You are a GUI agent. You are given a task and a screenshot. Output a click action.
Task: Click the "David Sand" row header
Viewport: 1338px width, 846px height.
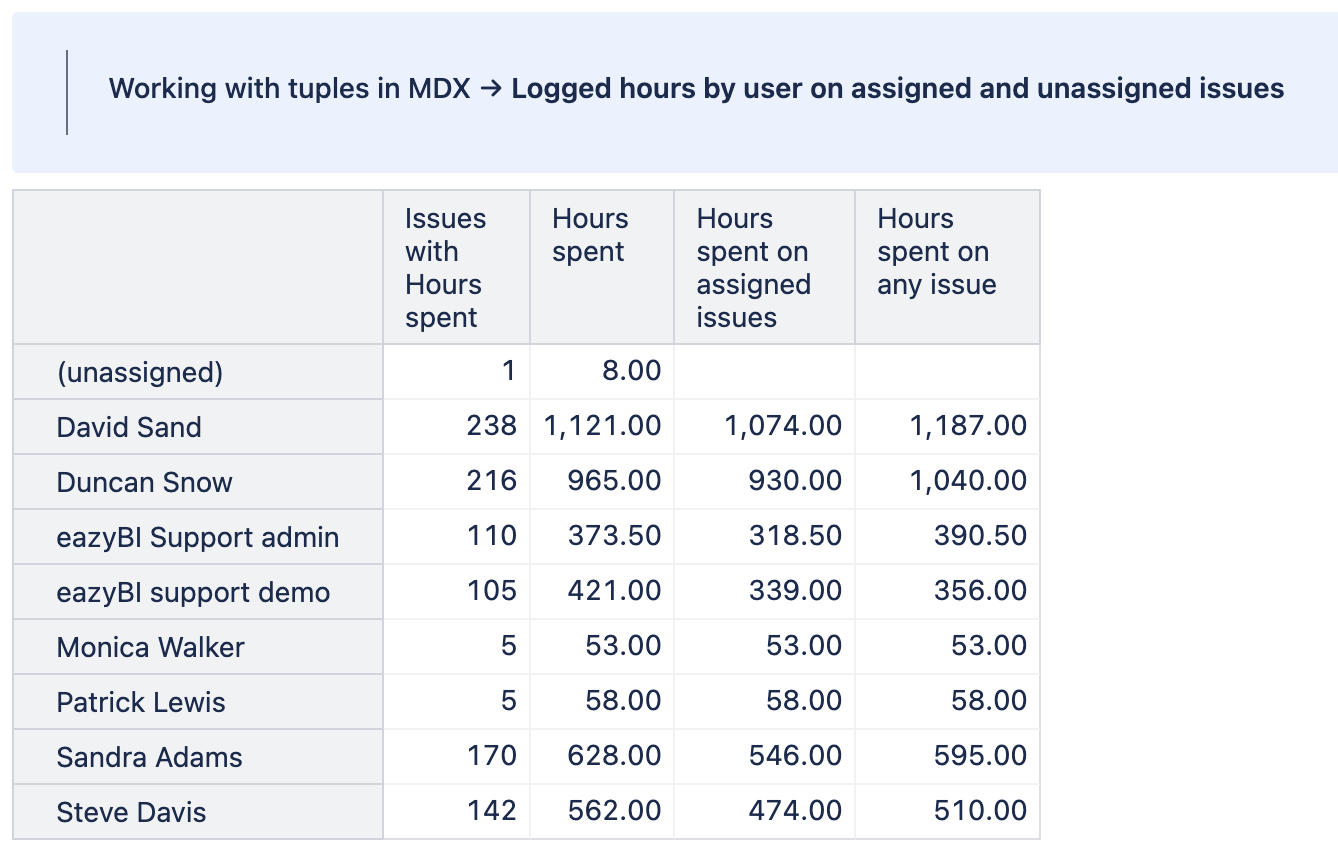[x=129, y=428]
